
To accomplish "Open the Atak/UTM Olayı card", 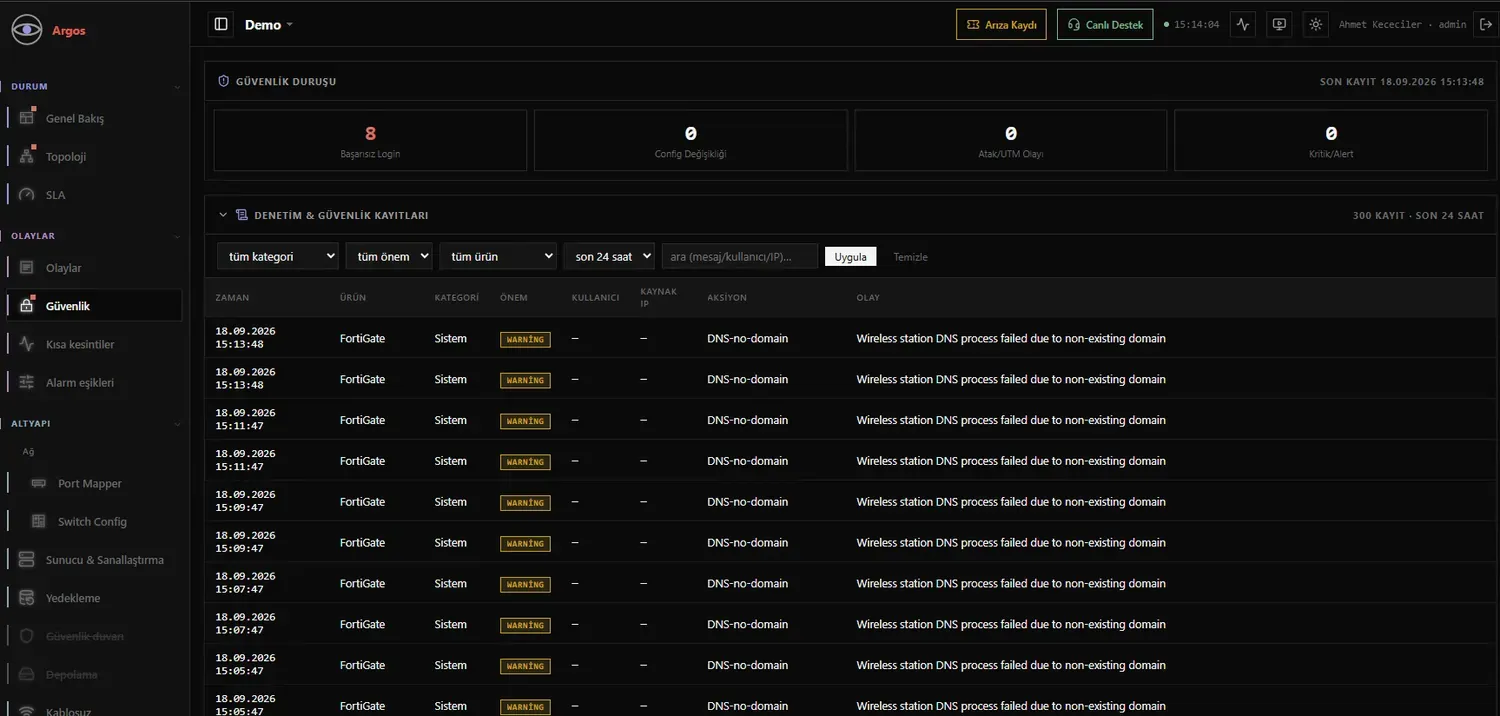I will pos(1011,140).
